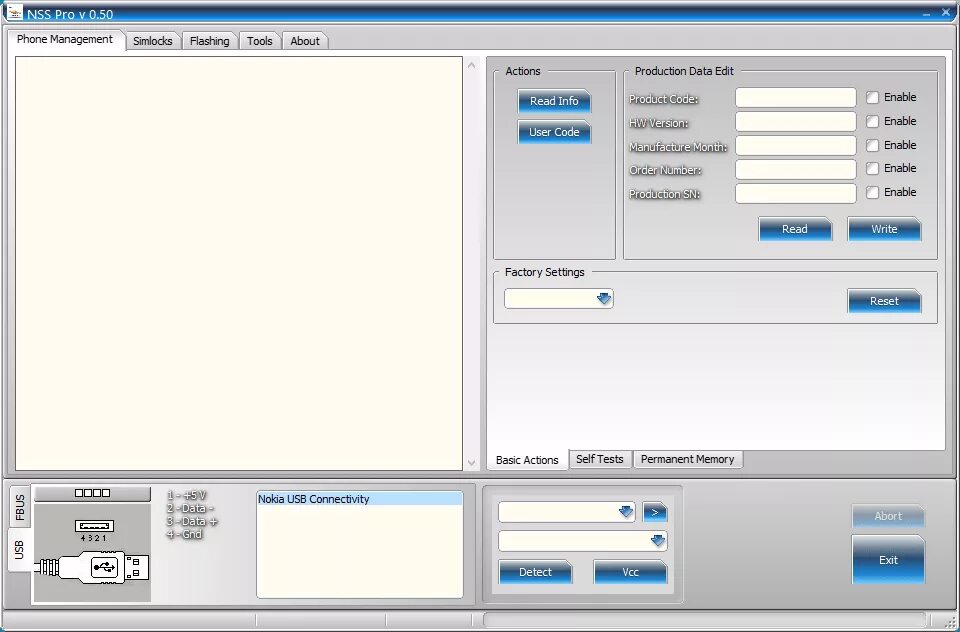Click the Manufacture Month input field

coord(795,145)
